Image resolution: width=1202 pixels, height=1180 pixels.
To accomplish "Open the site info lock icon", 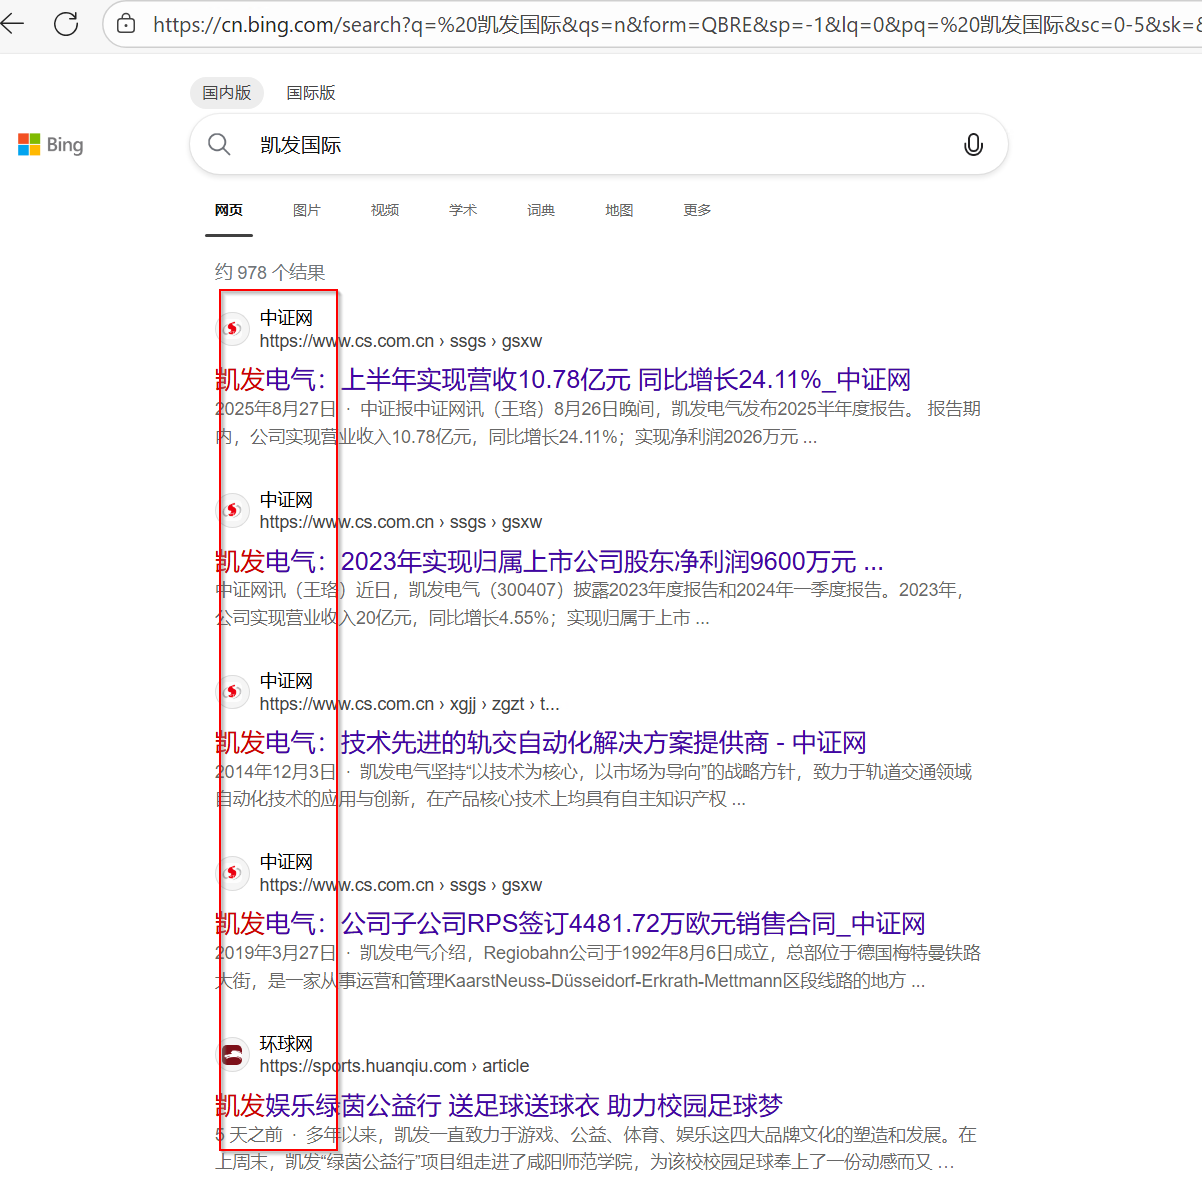I will 126,24.
